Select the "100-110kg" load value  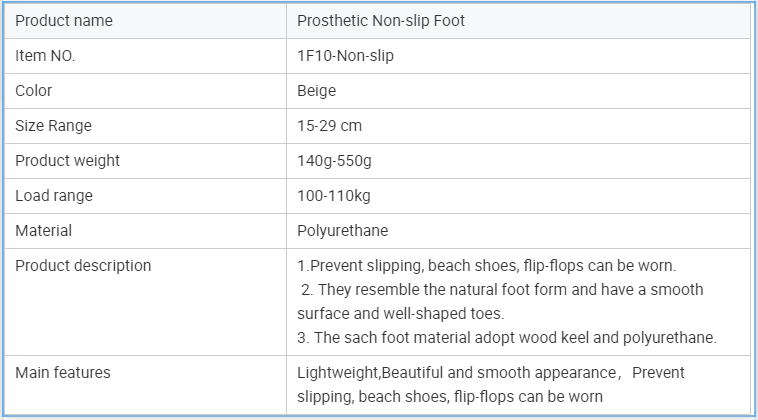[x=334, y=196]
